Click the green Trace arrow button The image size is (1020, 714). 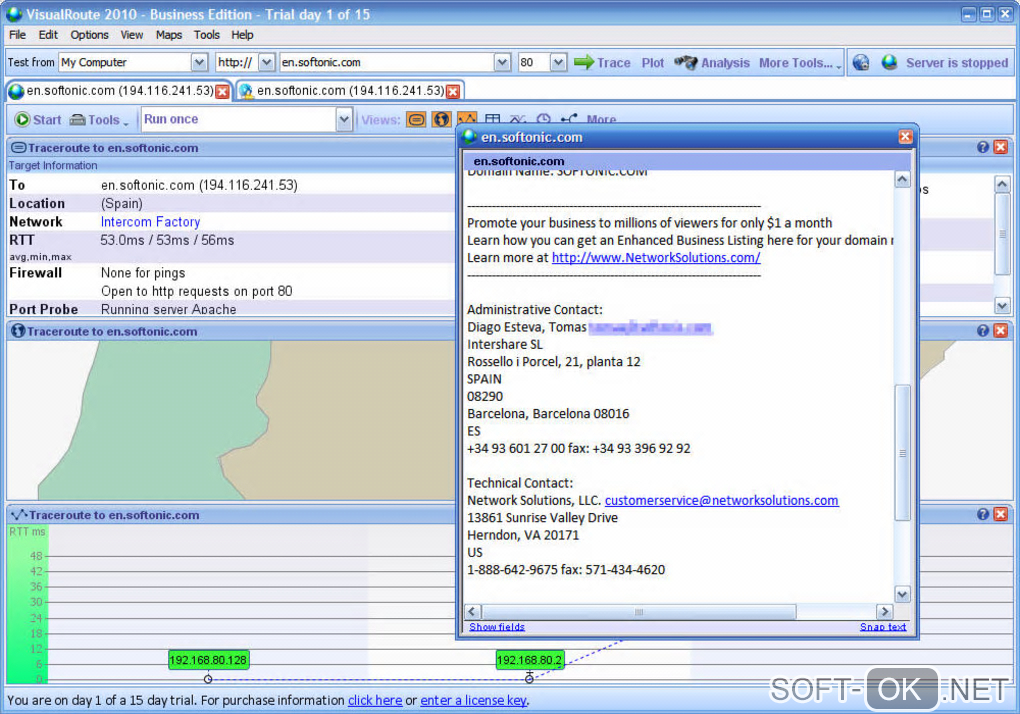click(602, 62)
